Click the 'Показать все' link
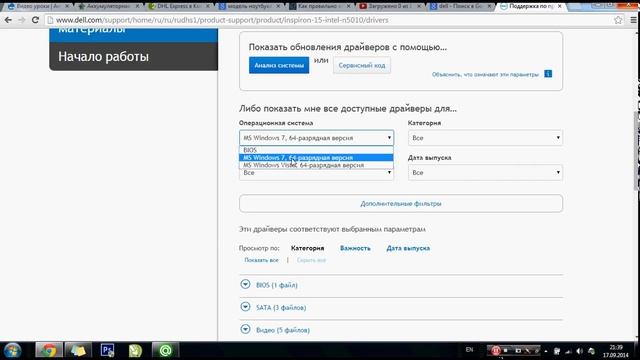 [261, 260]
